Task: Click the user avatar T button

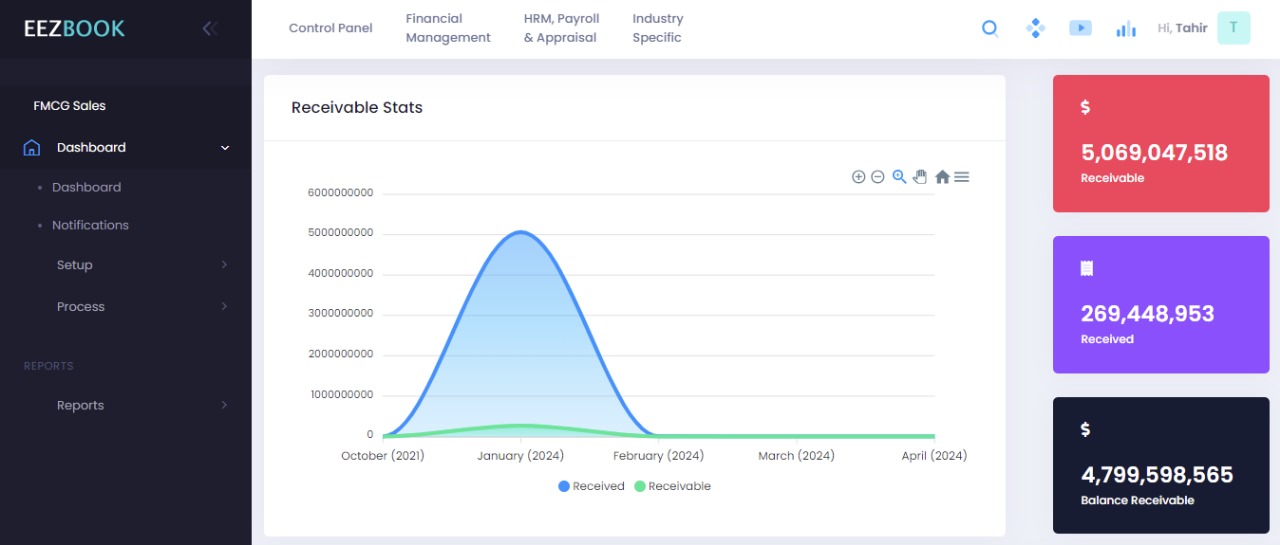Action: click(x=1233, y=28)
